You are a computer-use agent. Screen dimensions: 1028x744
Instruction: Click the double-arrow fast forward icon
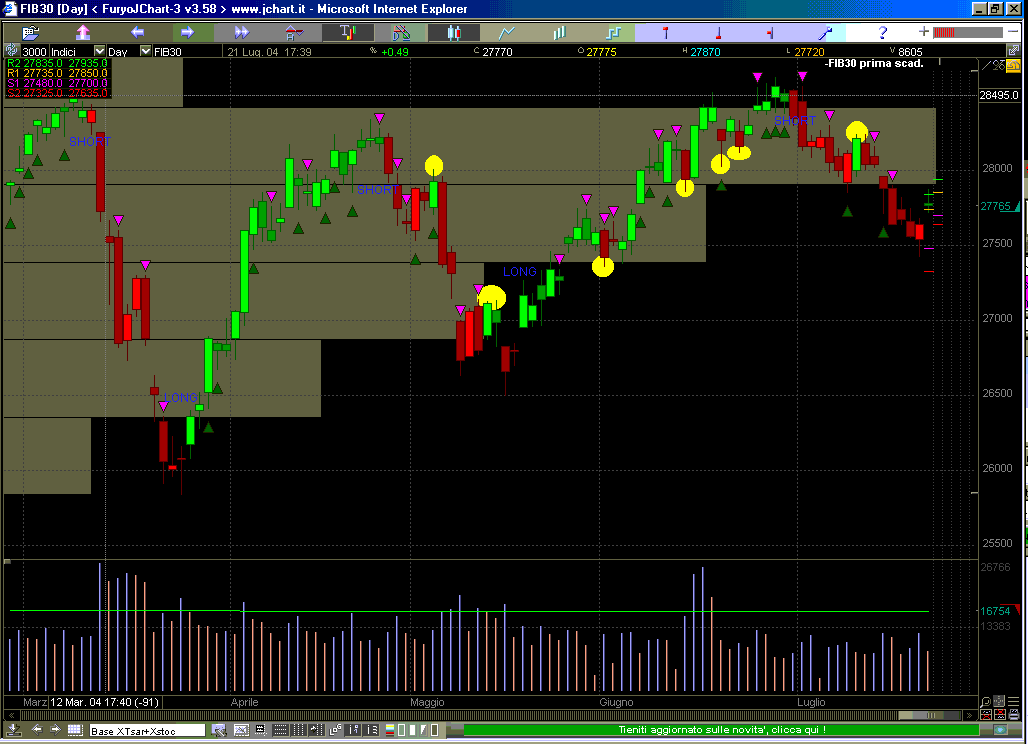[x=241, y=32]
